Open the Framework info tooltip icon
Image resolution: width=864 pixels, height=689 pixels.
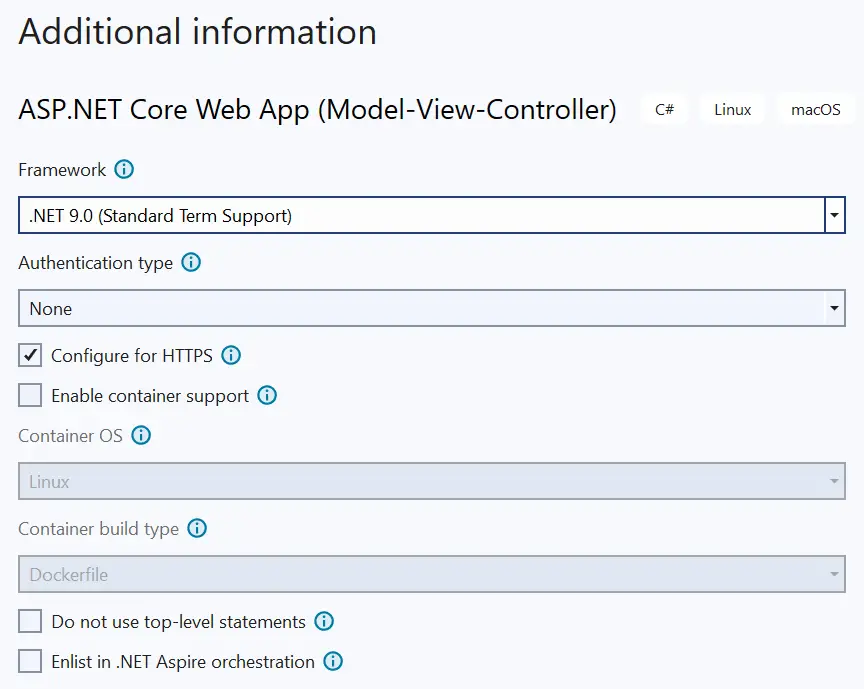click(x=124, y=169)
